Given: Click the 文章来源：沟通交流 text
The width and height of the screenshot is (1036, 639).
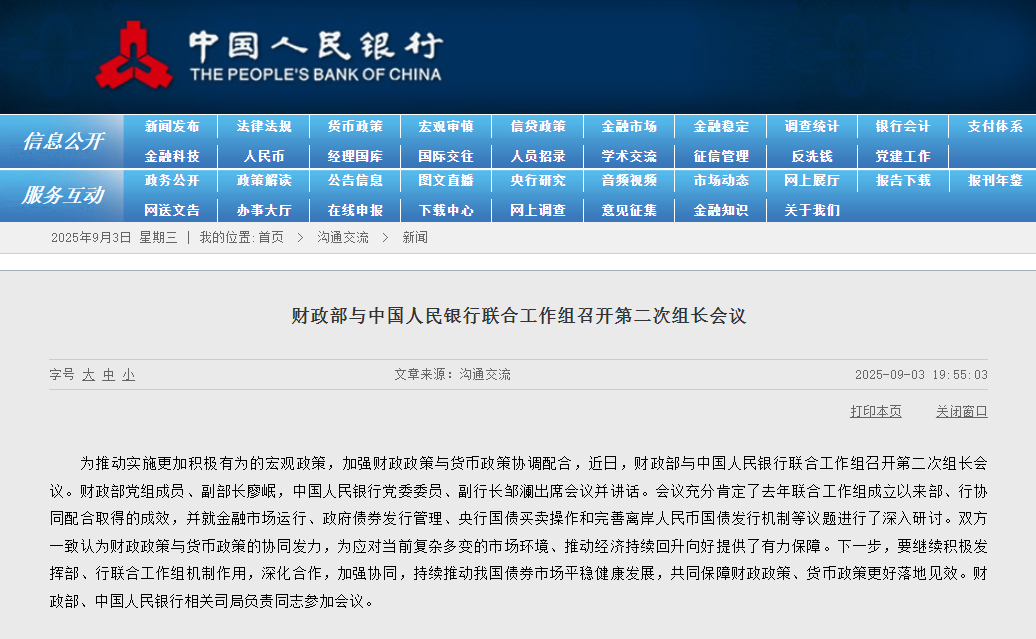Looking at the screenshot, I should pyautogui.click(x=453, y=375).
